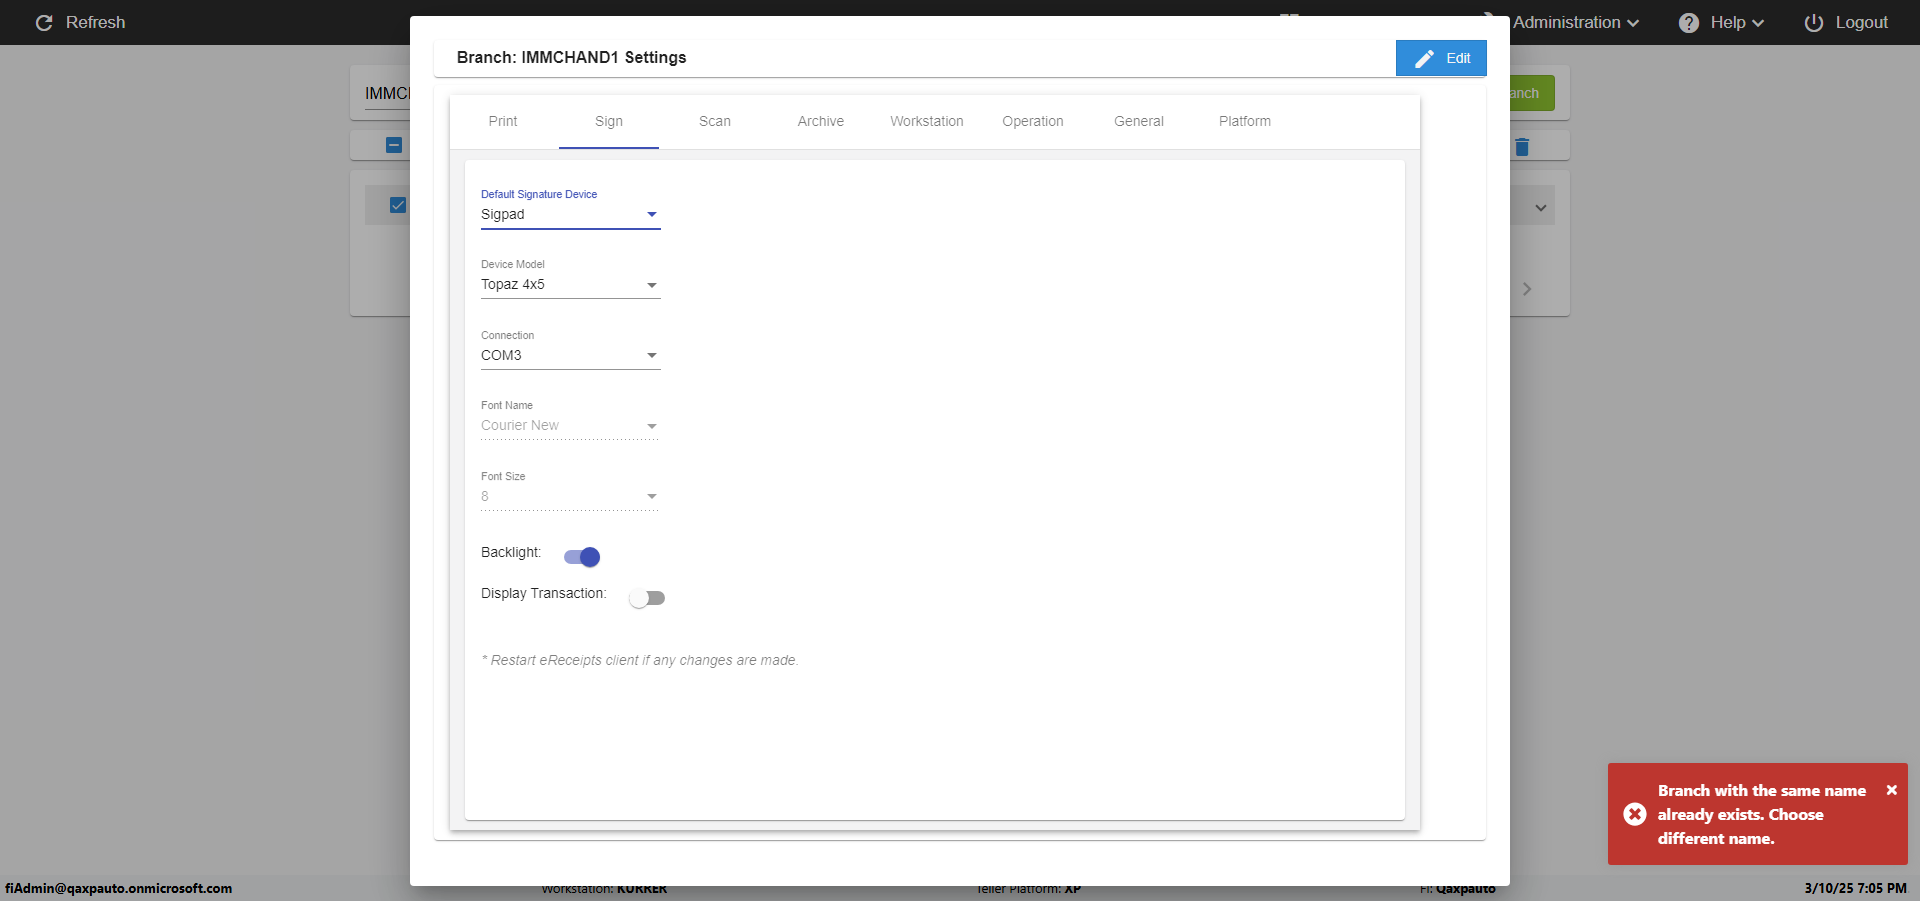The height and width of the screenshot is (901, 1920).
Task: Click the green branch button behind dialog
Action: pos(1532,93)
